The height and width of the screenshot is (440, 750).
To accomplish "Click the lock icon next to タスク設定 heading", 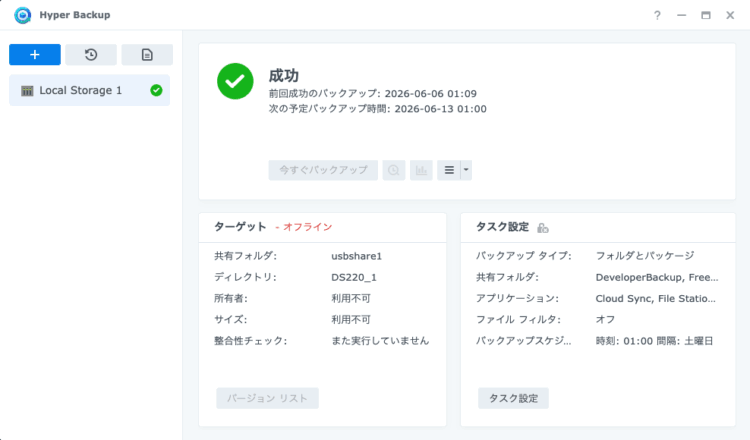I will coord(542,228).
